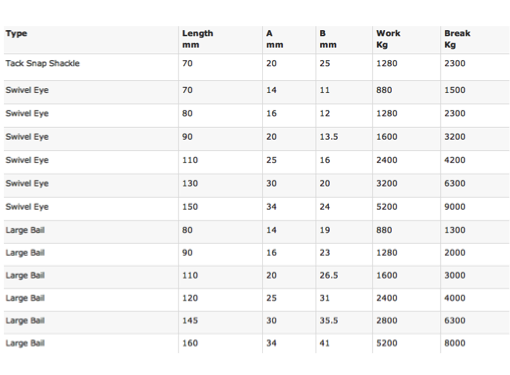Click the 4200 break load cell
Image resolution: width=510 pixels, height=375 pixels.
pyautogui.click(x=455, y=160)
